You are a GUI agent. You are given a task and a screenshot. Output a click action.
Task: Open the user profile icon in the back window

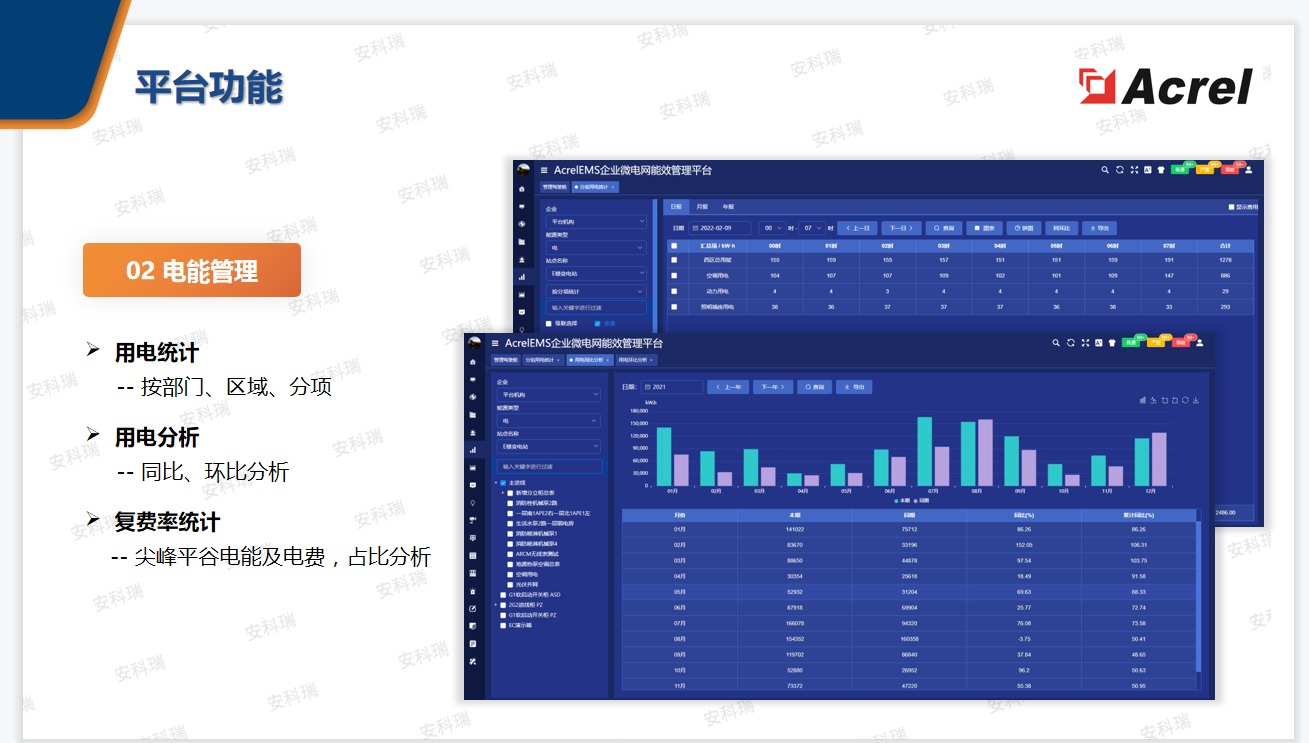click(x=1249, y=170)
